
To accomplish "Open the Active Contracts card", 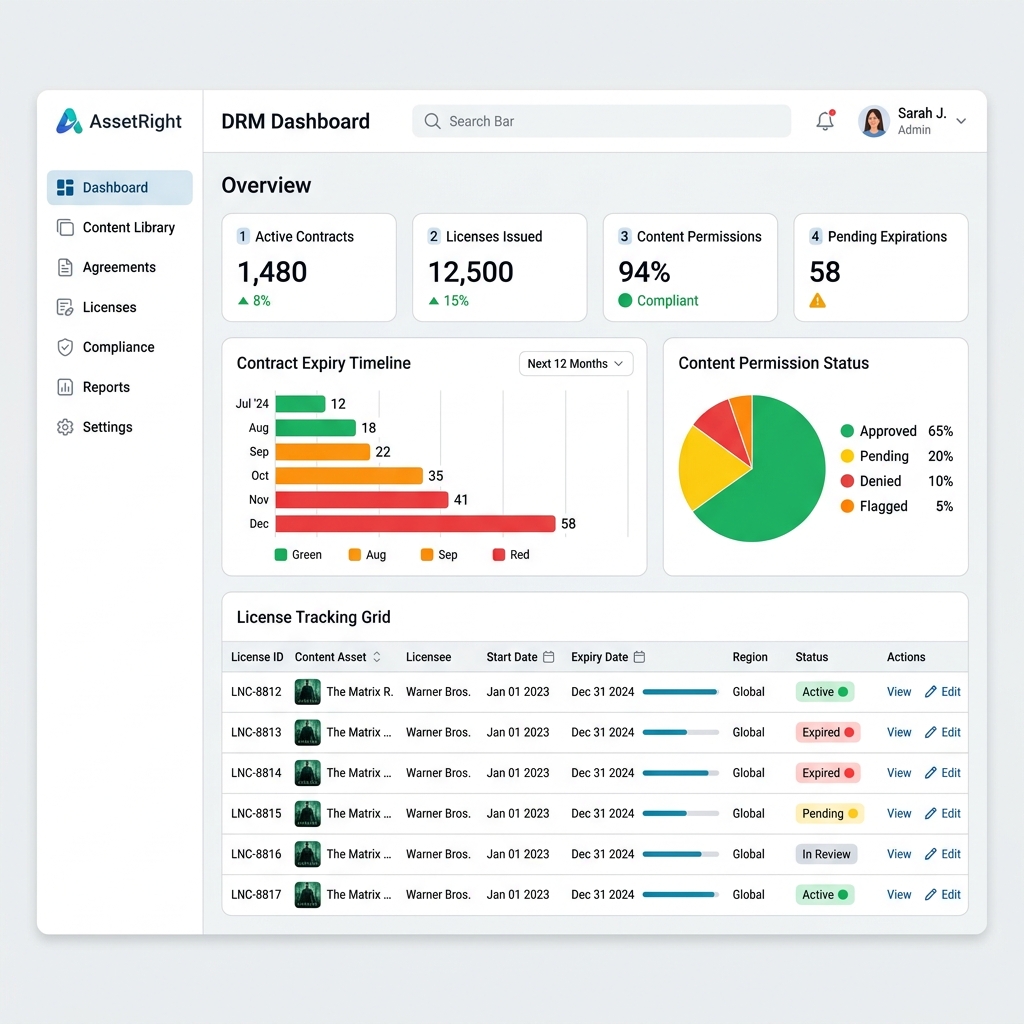I will point(309,268).
